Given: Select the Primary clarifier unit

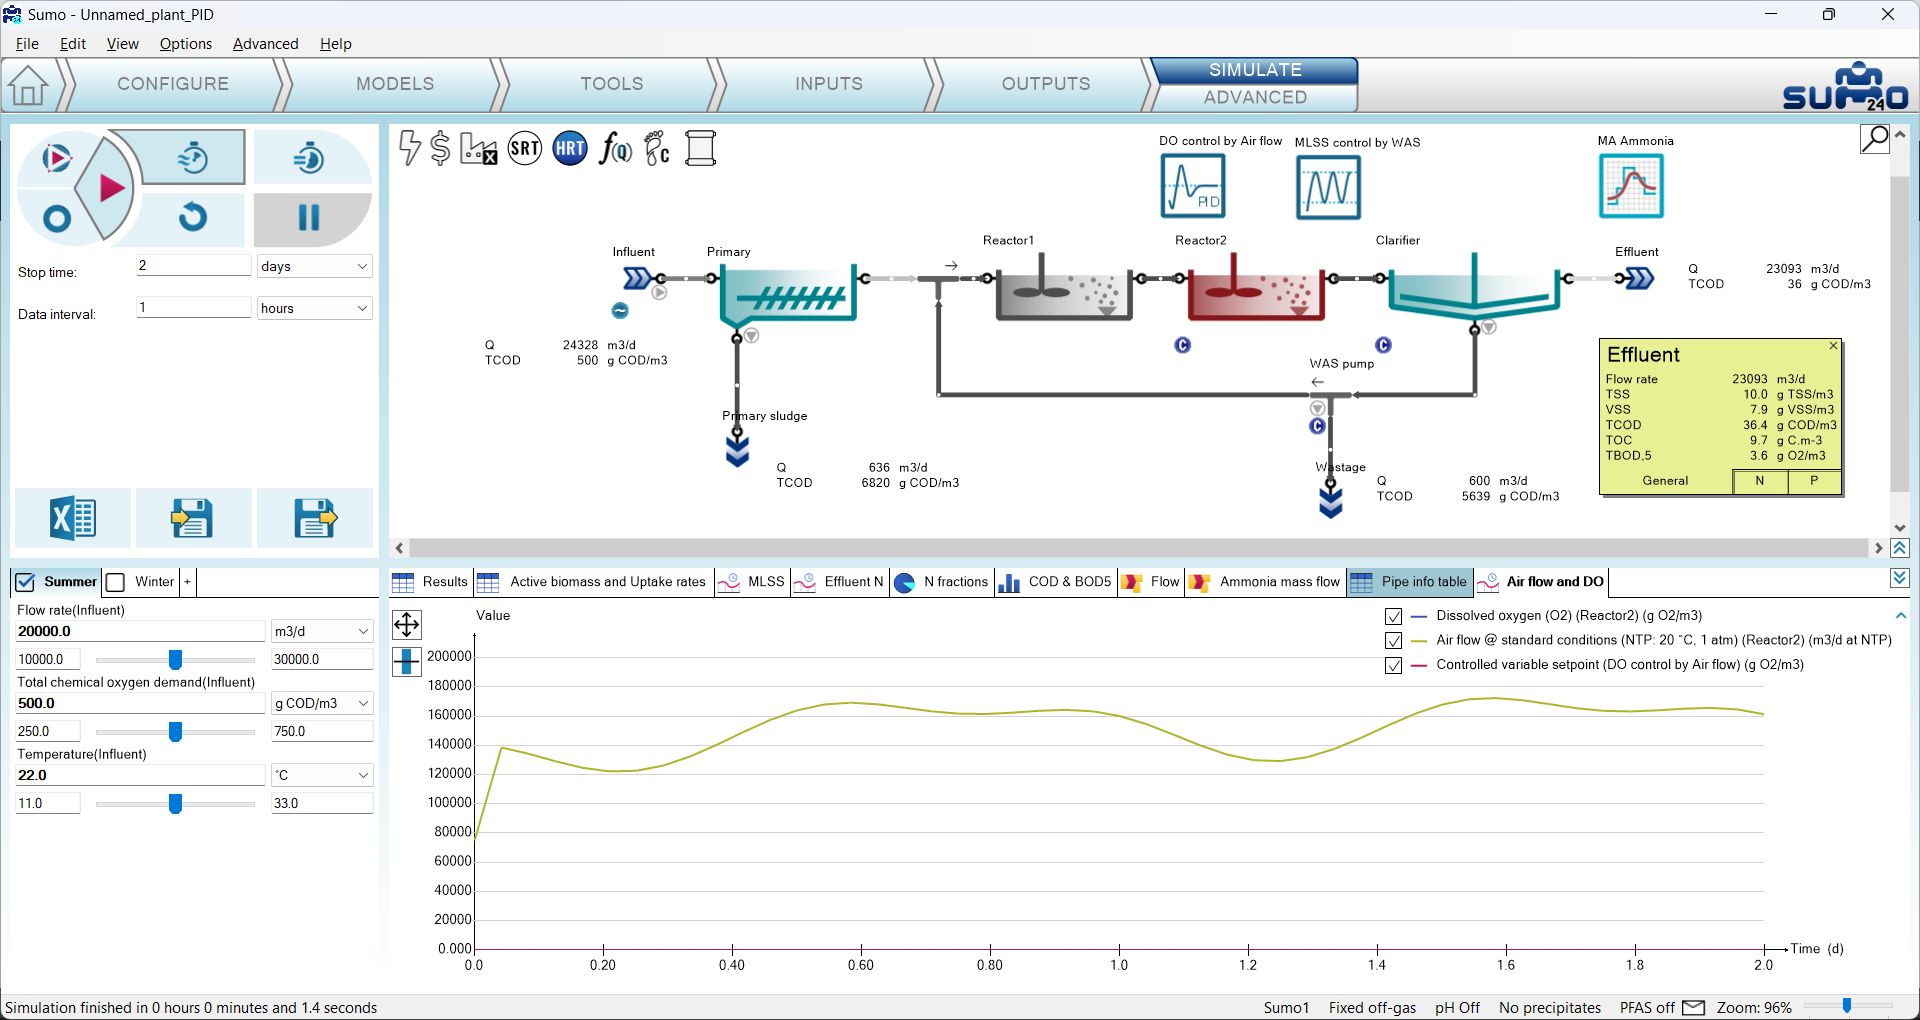Looking at the screenshot, I should coord(788,293).
